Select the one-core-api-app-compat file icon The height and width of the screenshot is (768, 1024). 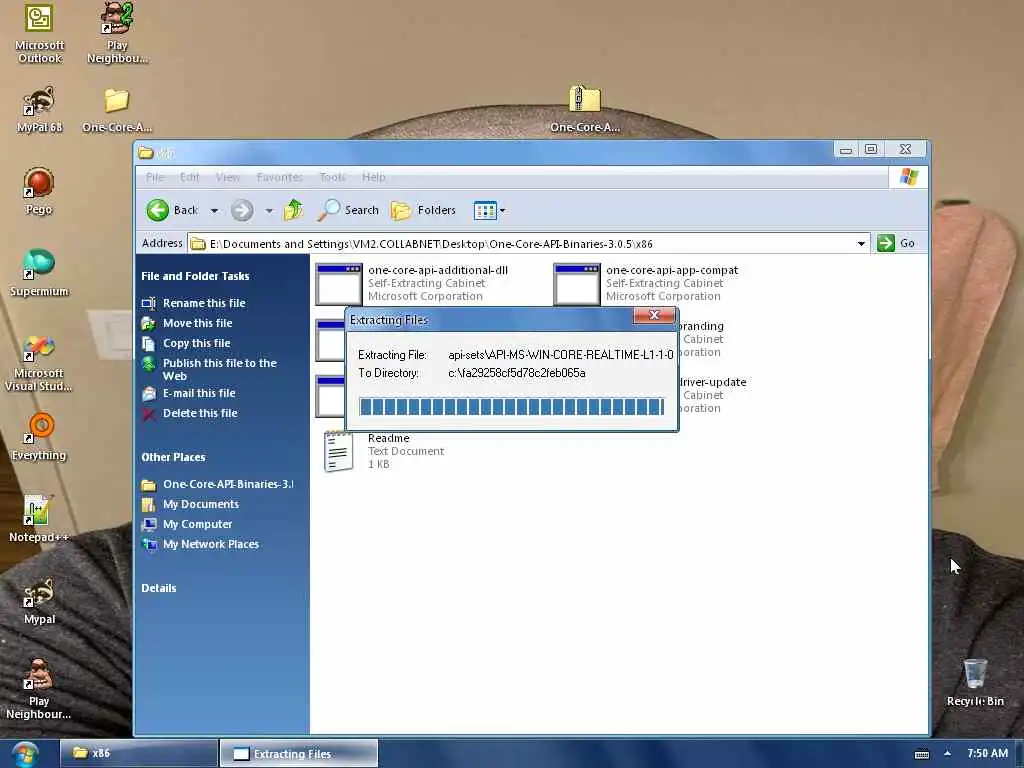click(577, 284)
